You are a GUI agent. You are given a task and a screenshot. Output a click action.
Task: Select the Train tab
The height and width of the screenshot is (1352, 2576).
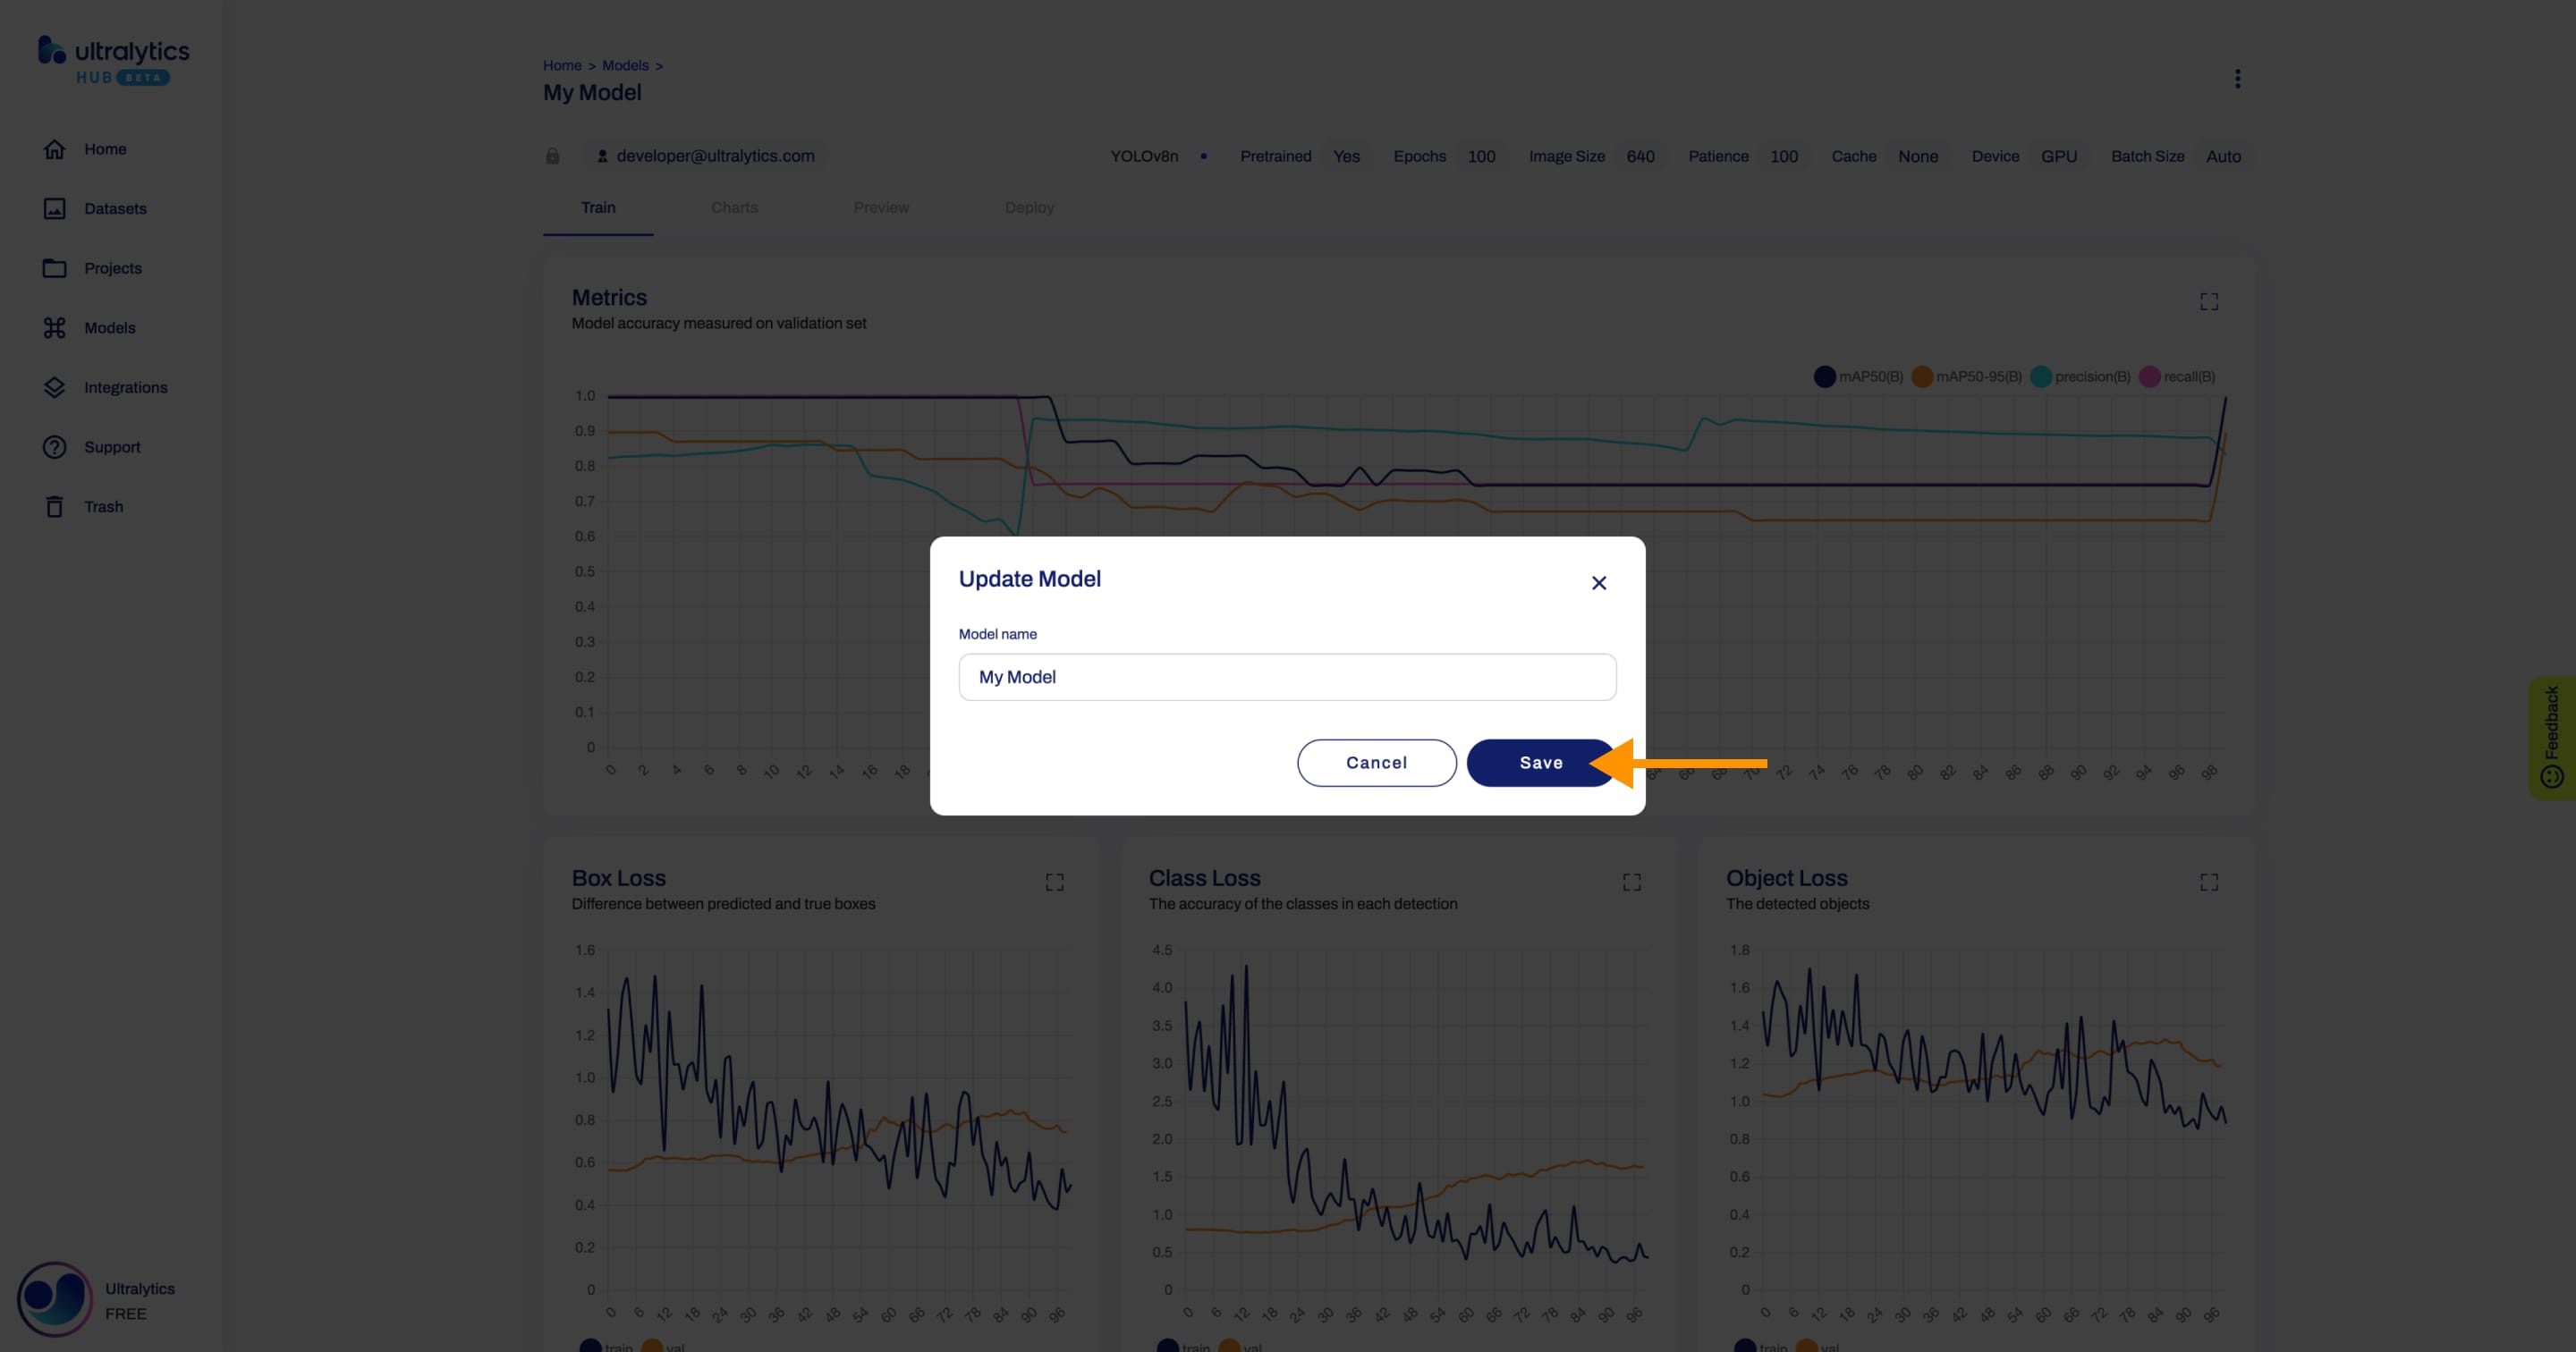(597, 207)
